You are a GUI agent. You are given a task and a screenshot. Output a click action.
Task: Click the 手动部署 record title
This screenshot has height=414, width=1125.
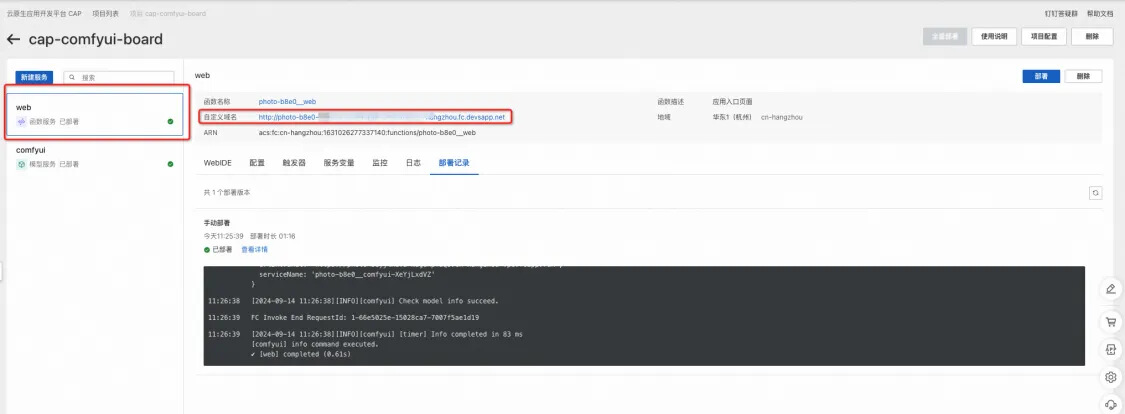coord(217,223)
